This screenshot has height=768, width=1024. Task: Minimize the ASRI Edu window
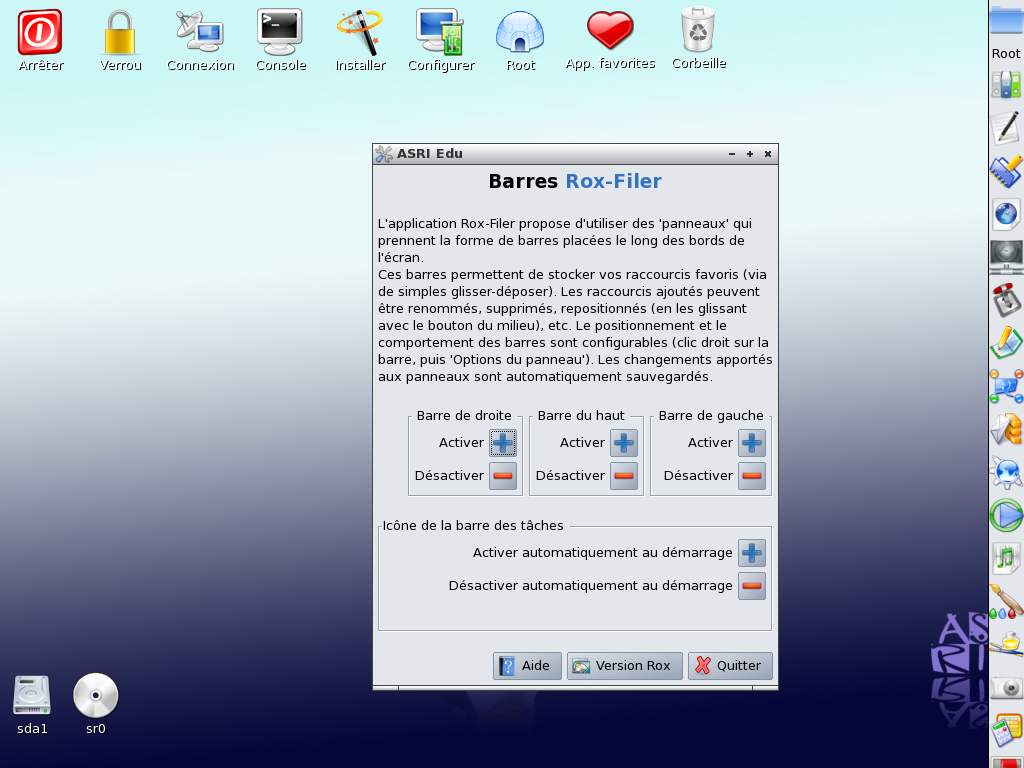(x=732, y=154)
